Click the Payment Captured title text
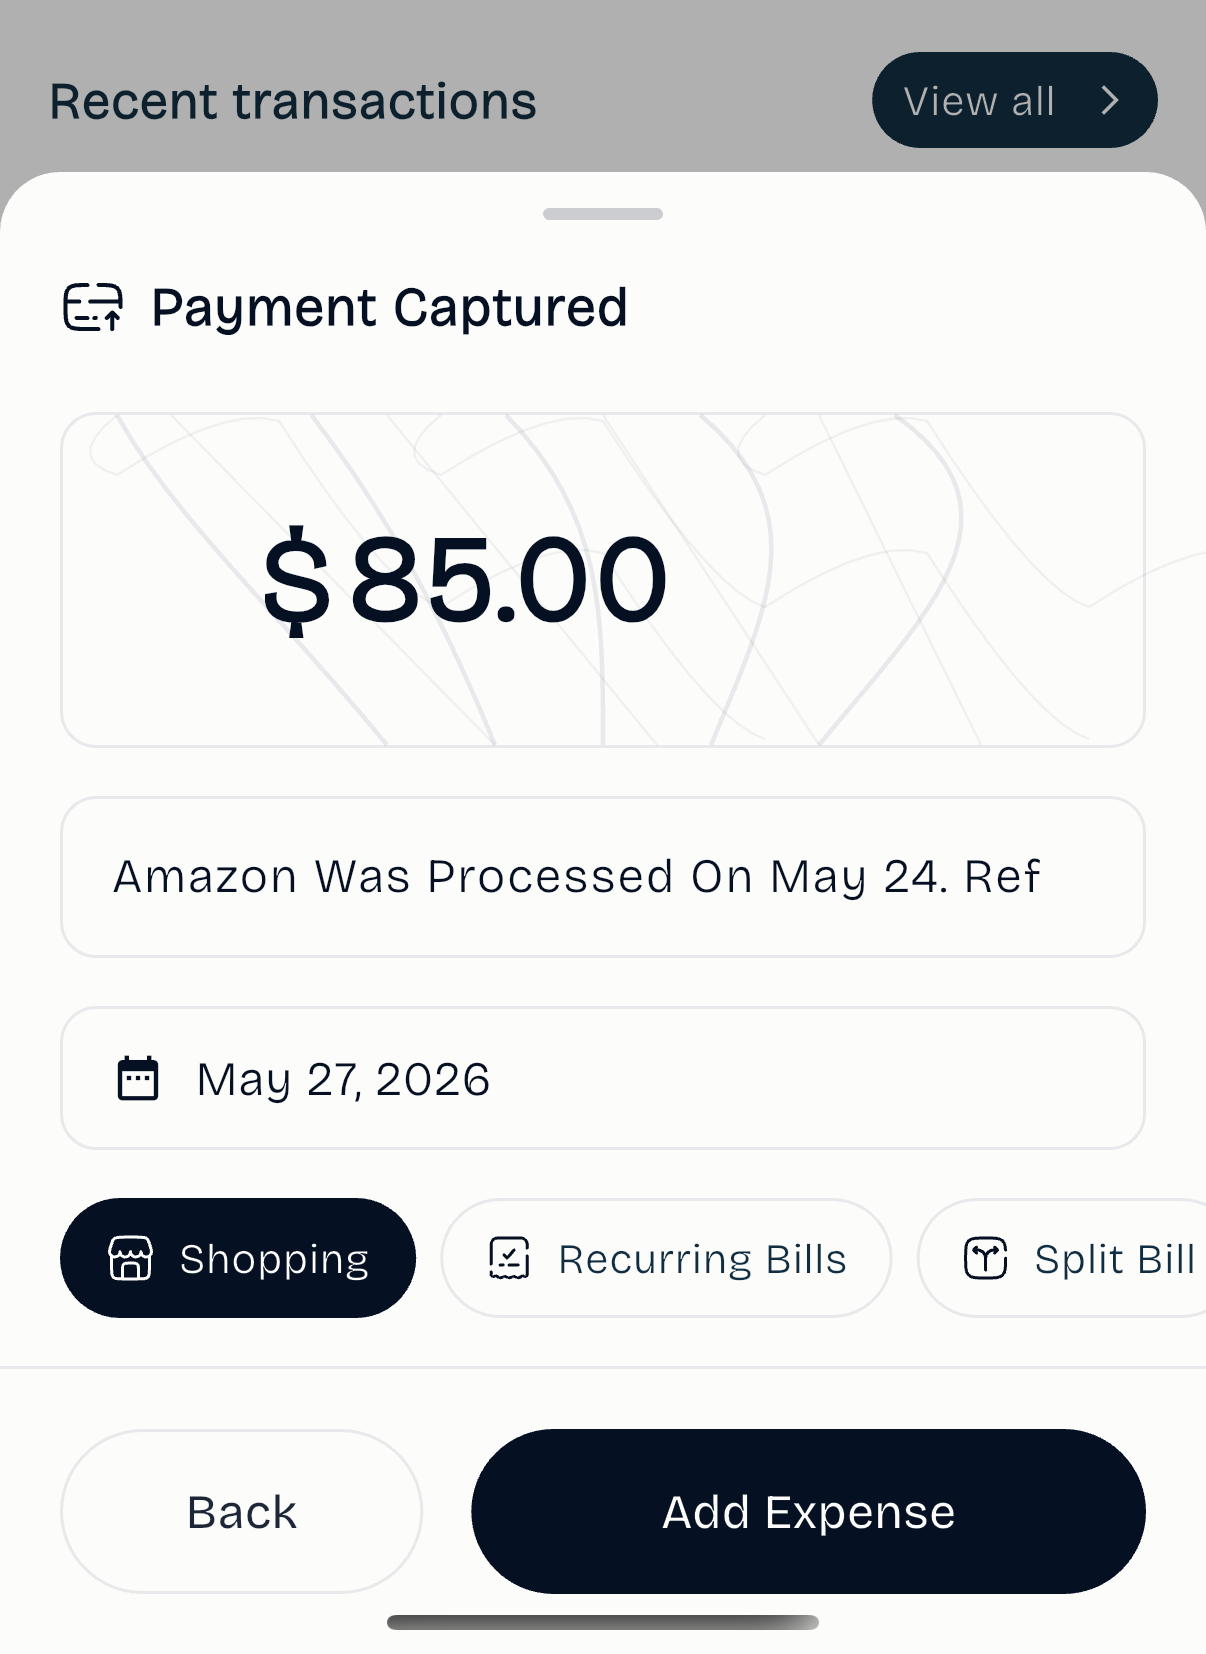 pos(389,308)
